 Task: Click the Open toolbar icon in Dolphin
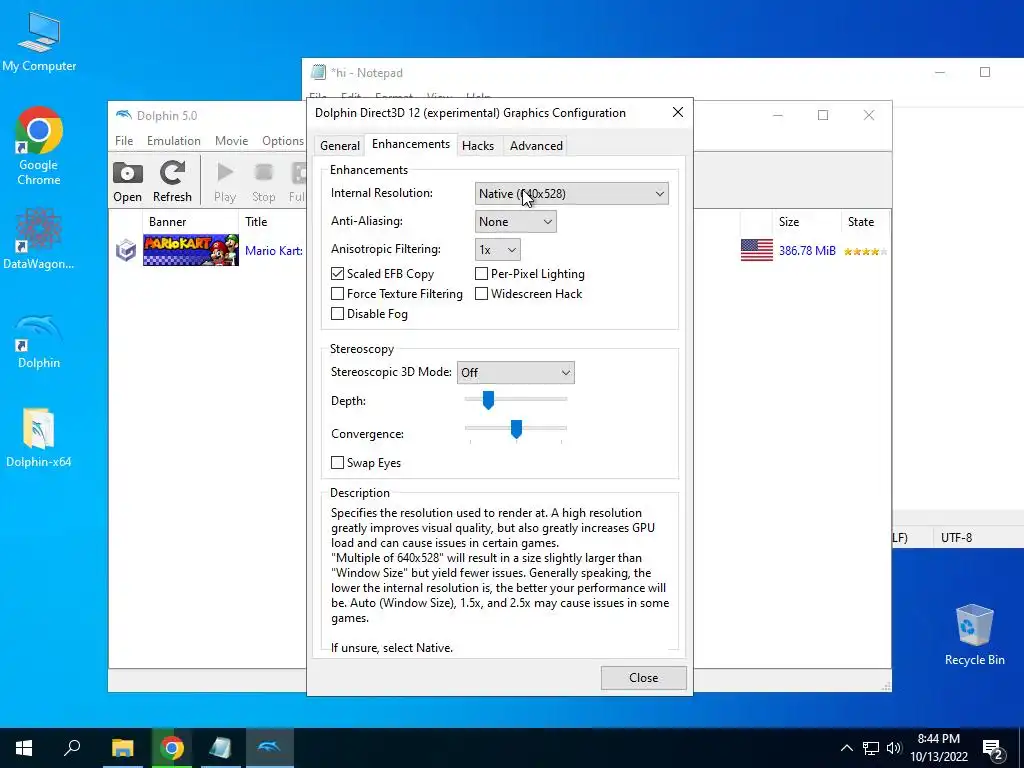point(127,182)
